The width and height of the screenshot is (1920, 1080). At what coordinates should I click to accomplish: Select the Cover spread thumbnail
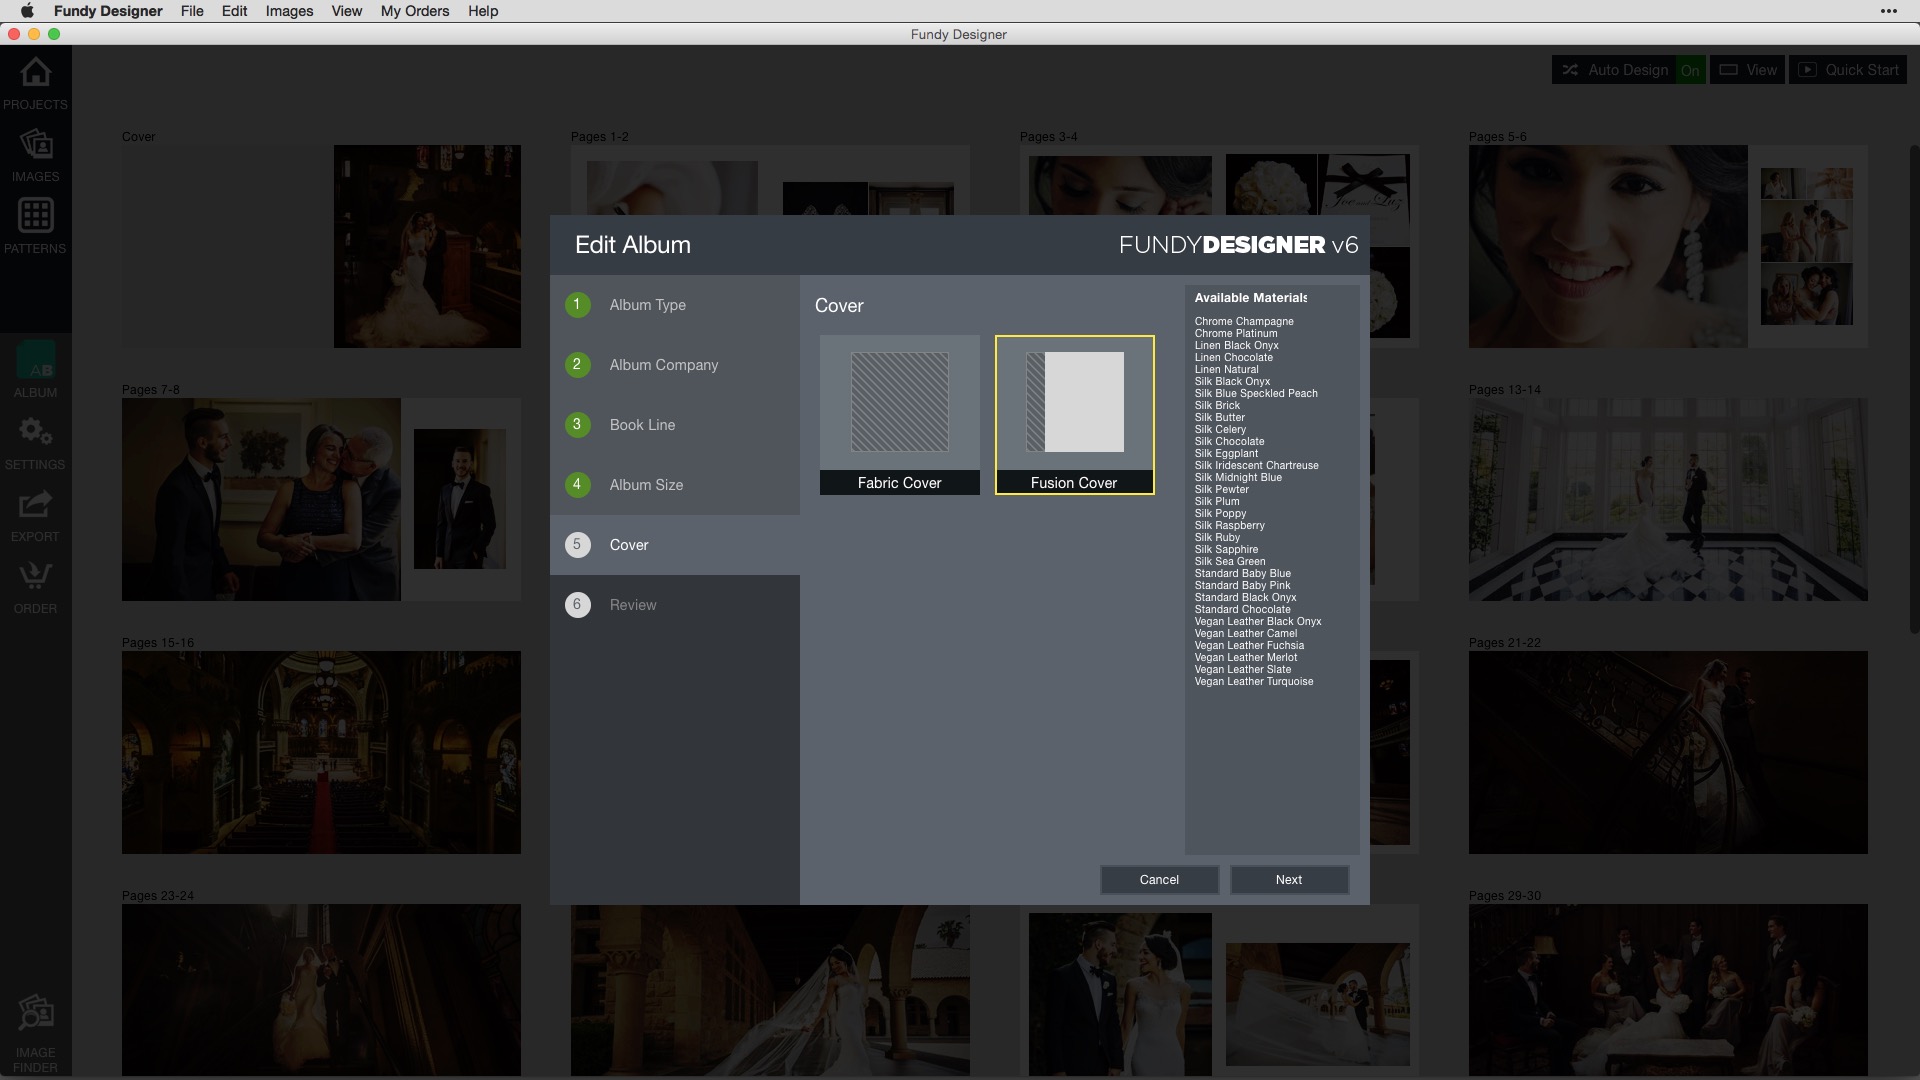pos(321,246)
